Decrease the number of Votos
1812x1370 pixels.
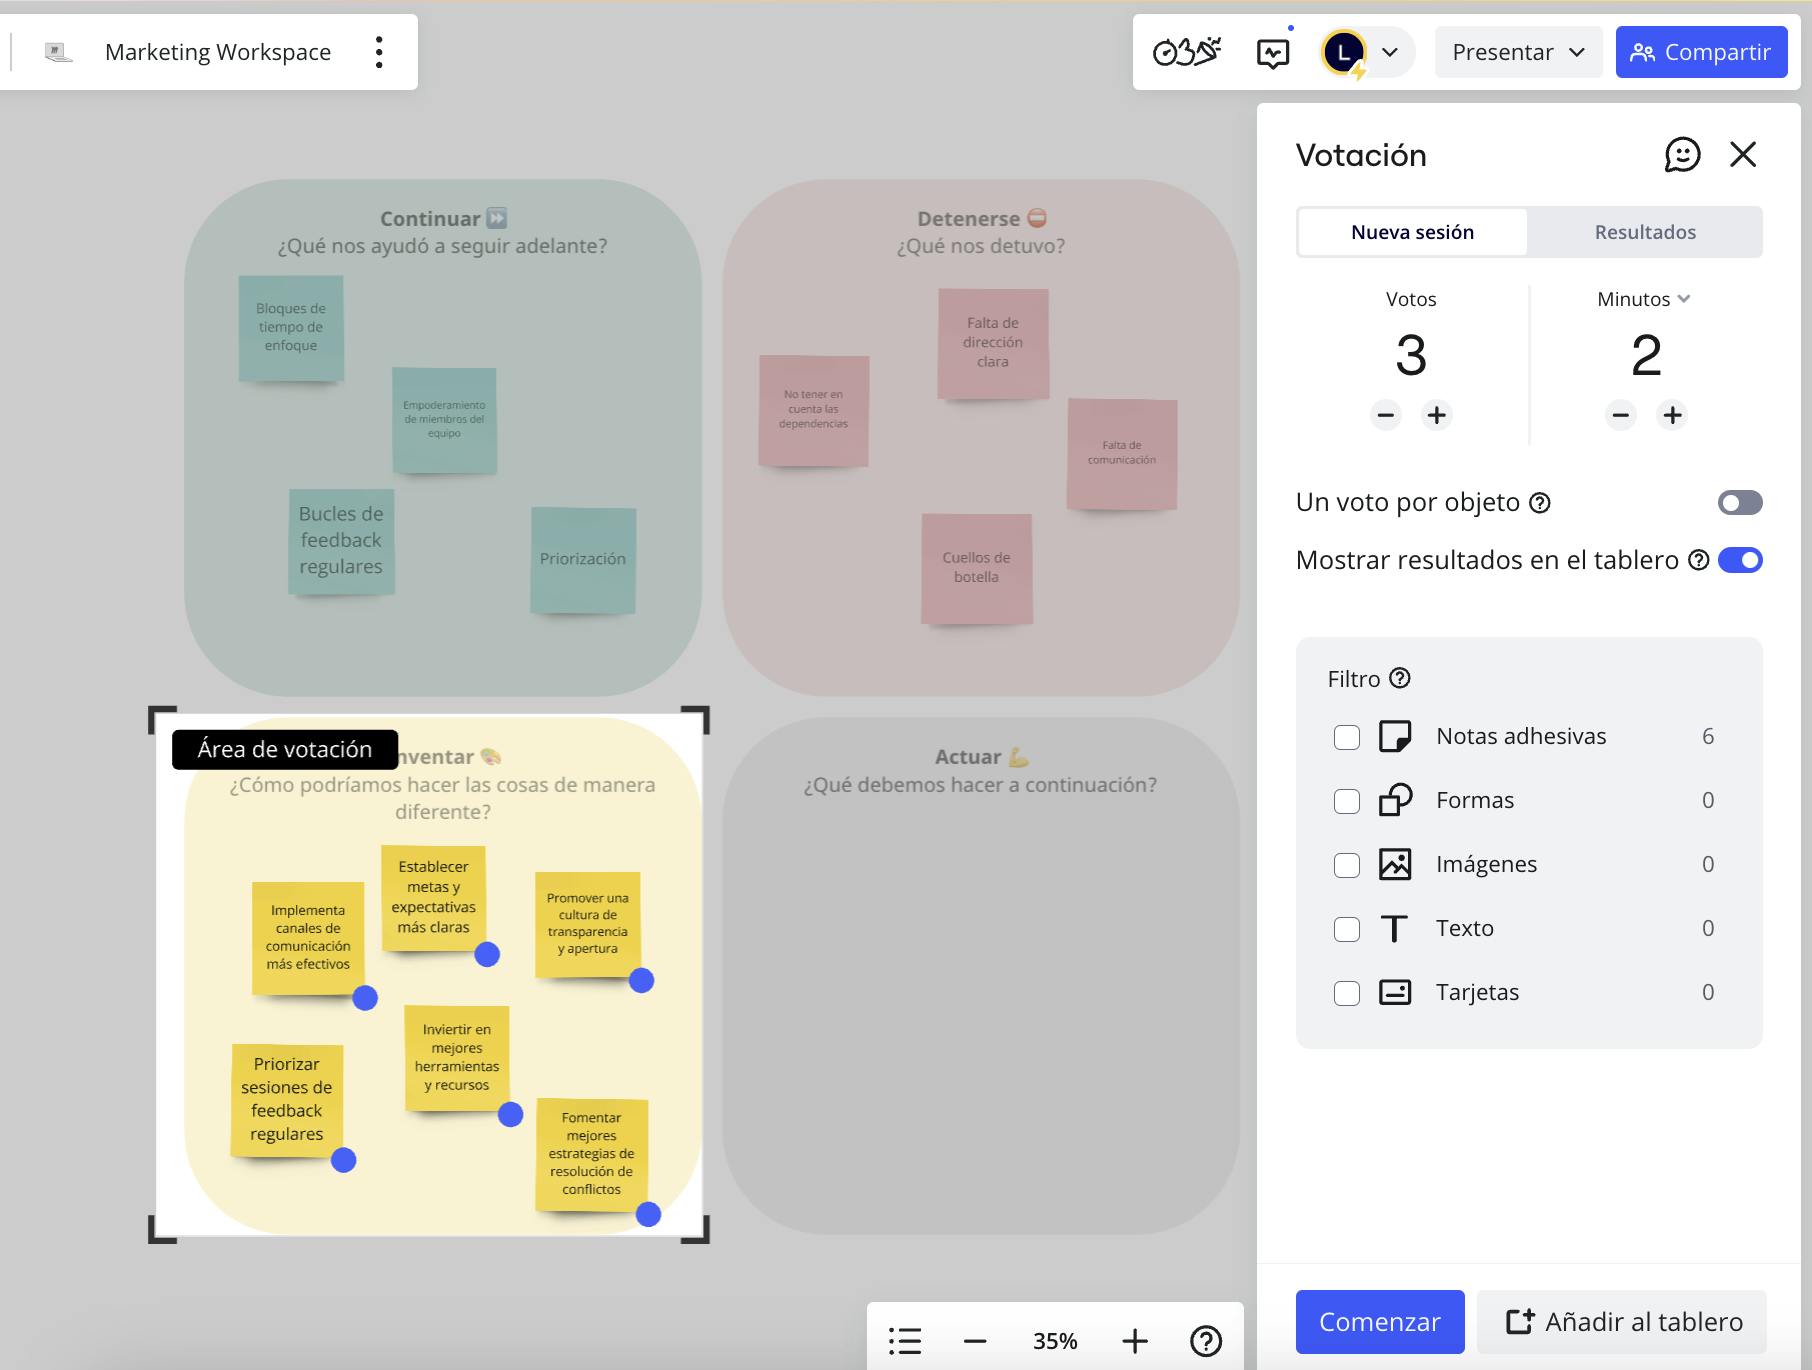(x=1386, y=415)
